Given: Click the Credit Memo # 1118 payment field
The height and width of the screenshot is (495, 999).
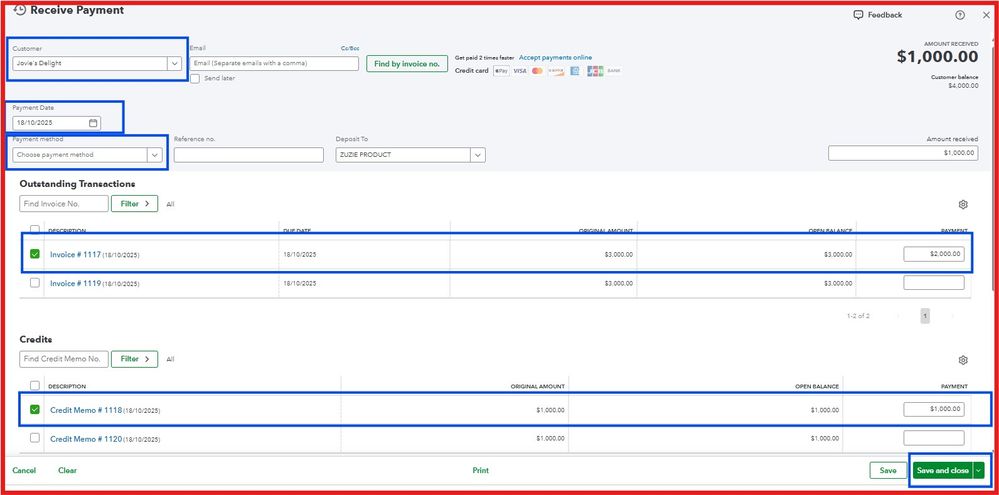Looking at the screenshot, I should pos(934,409).
